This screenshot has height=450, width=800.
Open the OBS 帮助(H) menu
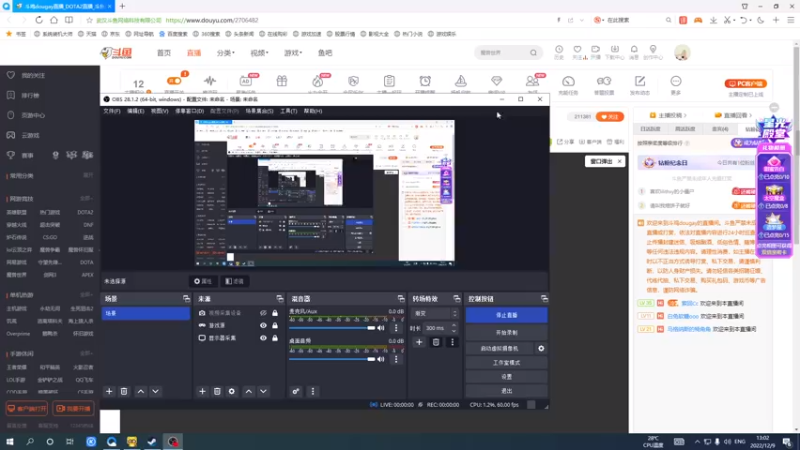[x=313, y=111]
